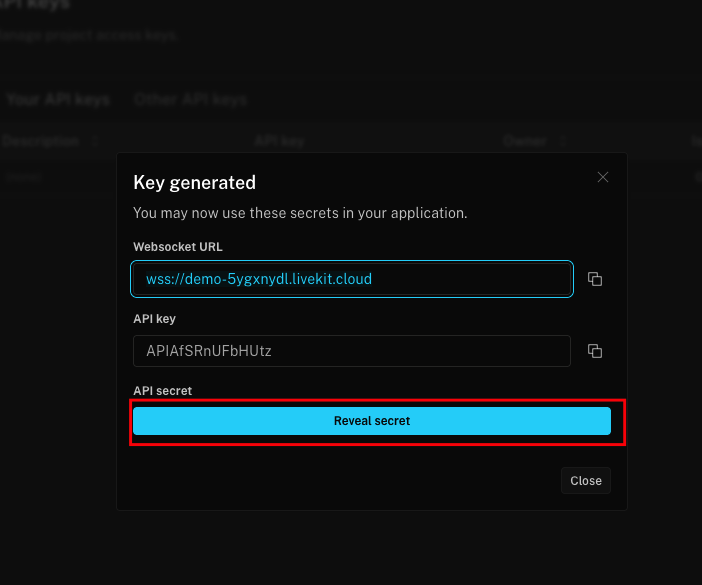The width and height of the screenshot is (702, 585).
Task: Select the API key text field
Action: (351, 351)
